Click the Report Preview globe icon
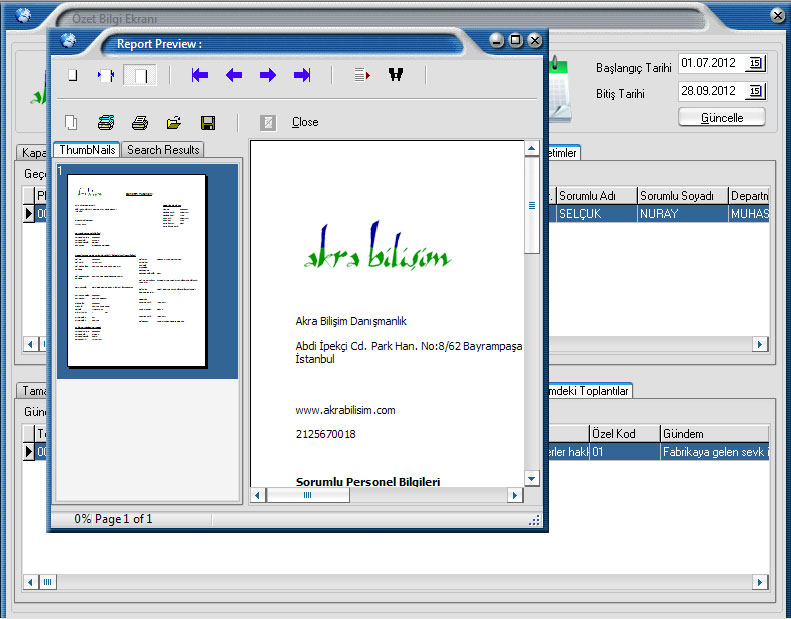The image size is (791, 619). (x=68, y=40)
